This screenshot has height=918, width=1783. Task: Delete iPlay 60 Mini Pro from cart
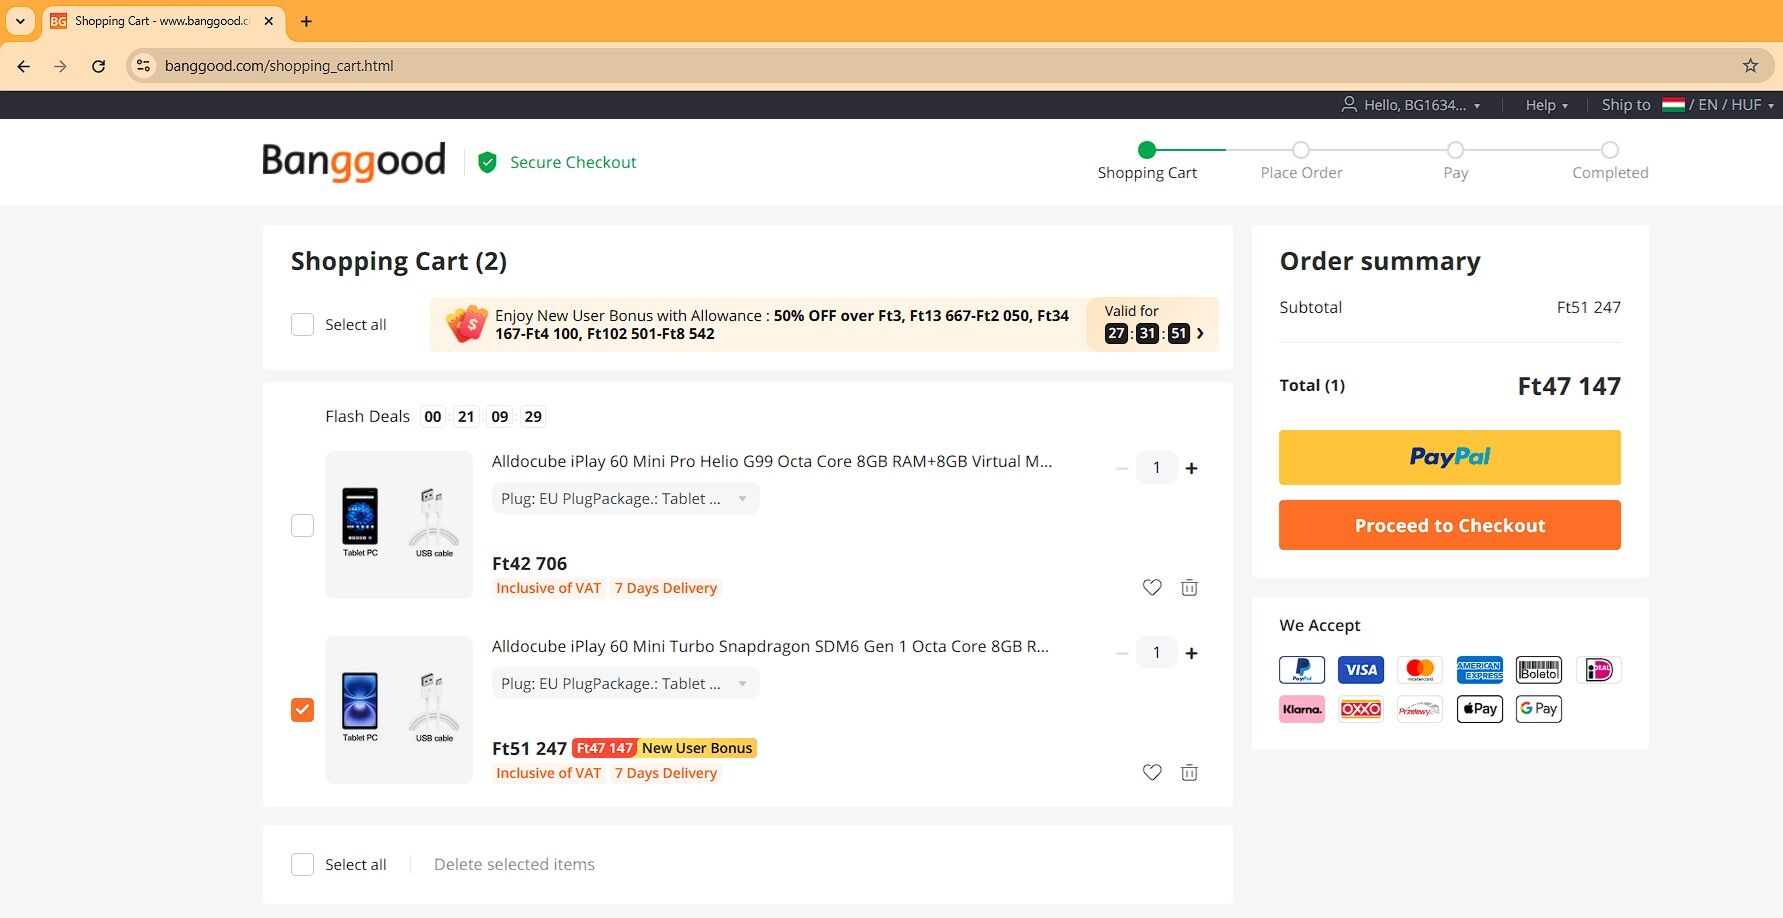(1189, 588)
